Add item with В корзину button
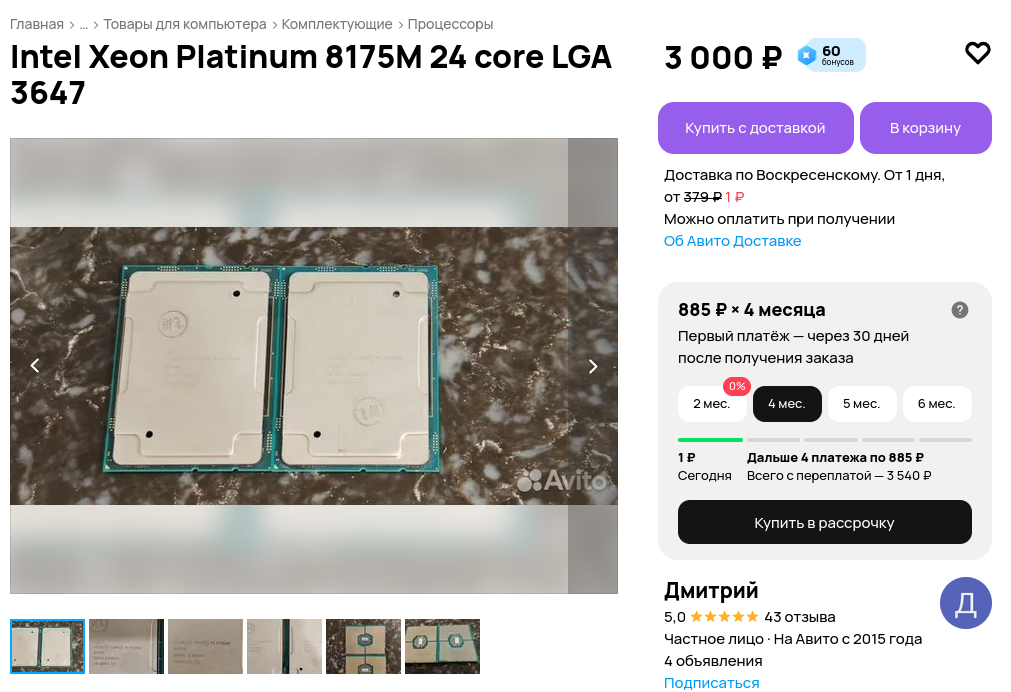Image resolution: width=1011 pixels, height=692 pixels. 925,128
